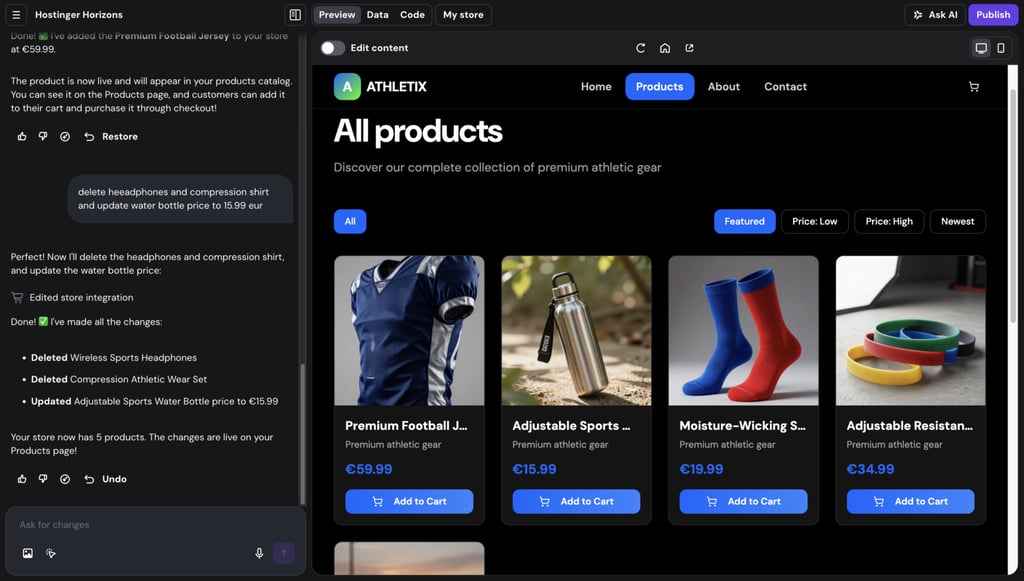The width and height of the screenshot is (1024, 581).
Task: Switch to the Data tab
Action: 377,14
